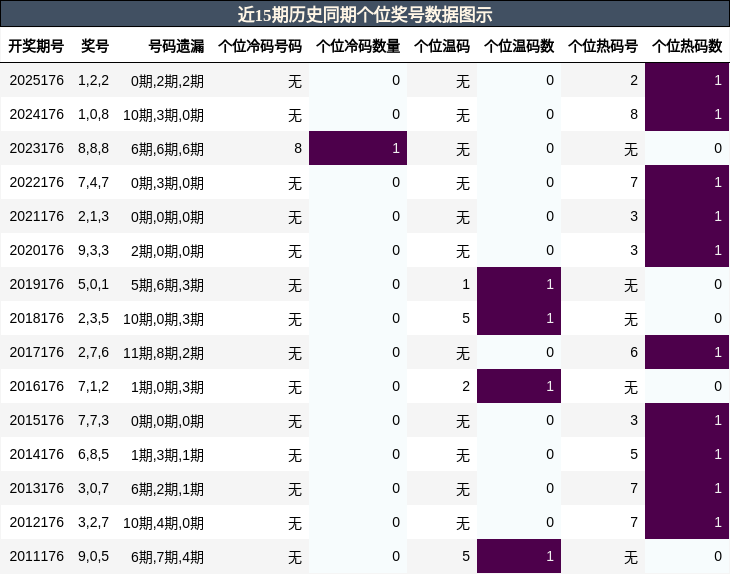Select issue number 2024176

point(36,114)
